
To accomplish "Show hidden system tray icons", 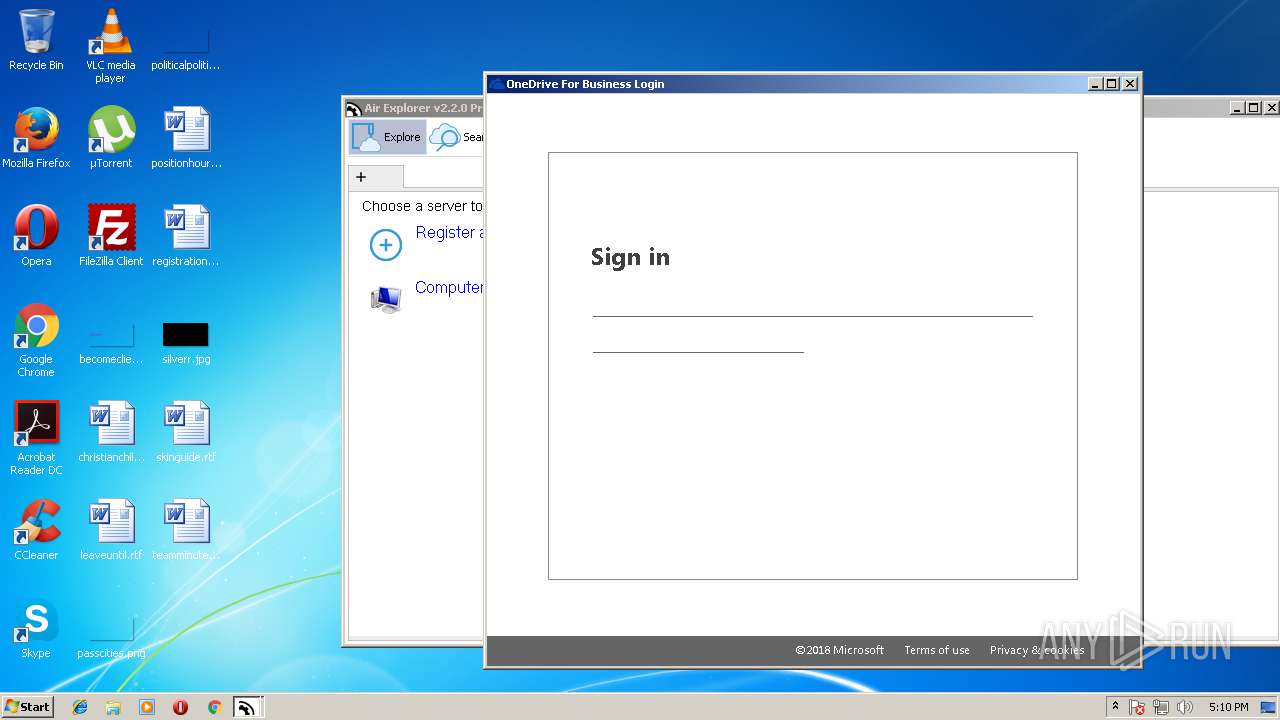I will click(1115, 707).
